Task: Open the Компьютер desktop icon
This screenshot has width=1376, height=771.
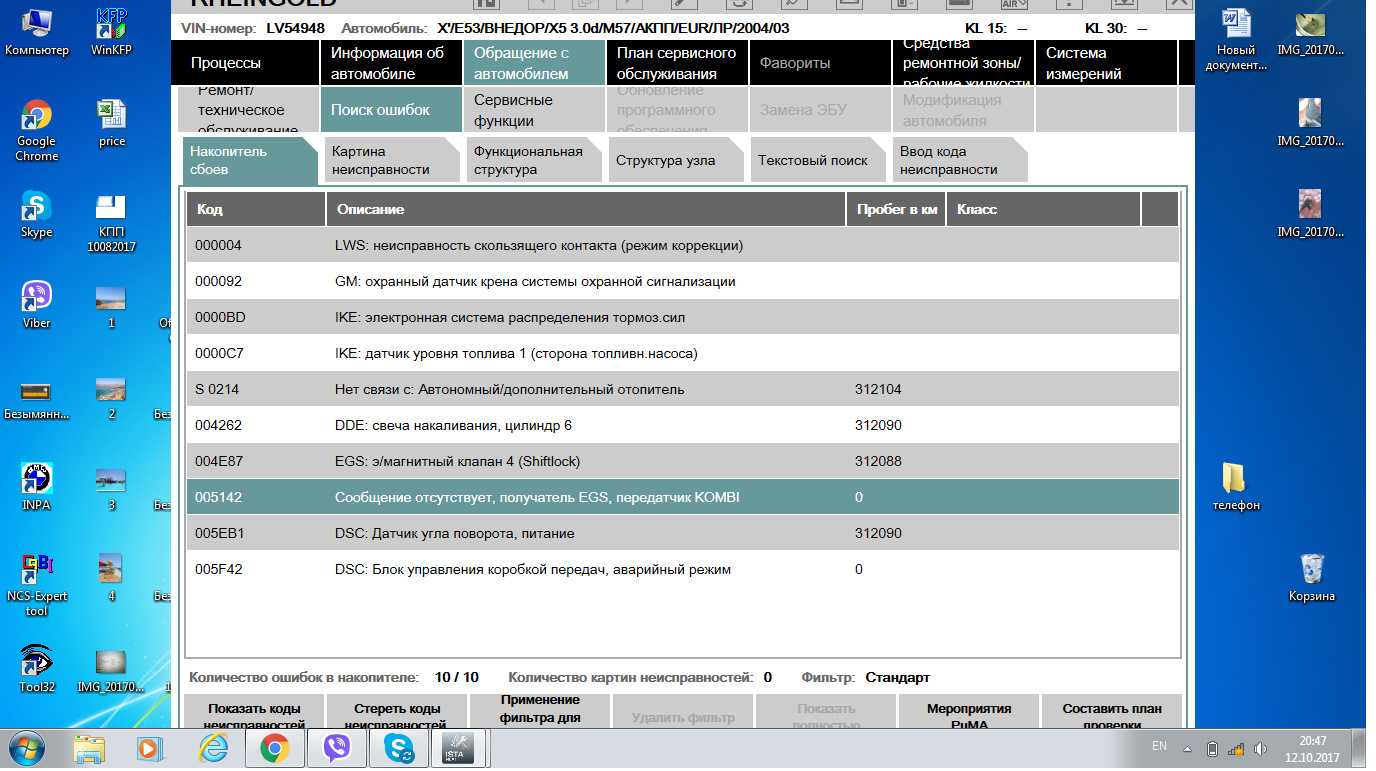Action: (x=37, y=32)
